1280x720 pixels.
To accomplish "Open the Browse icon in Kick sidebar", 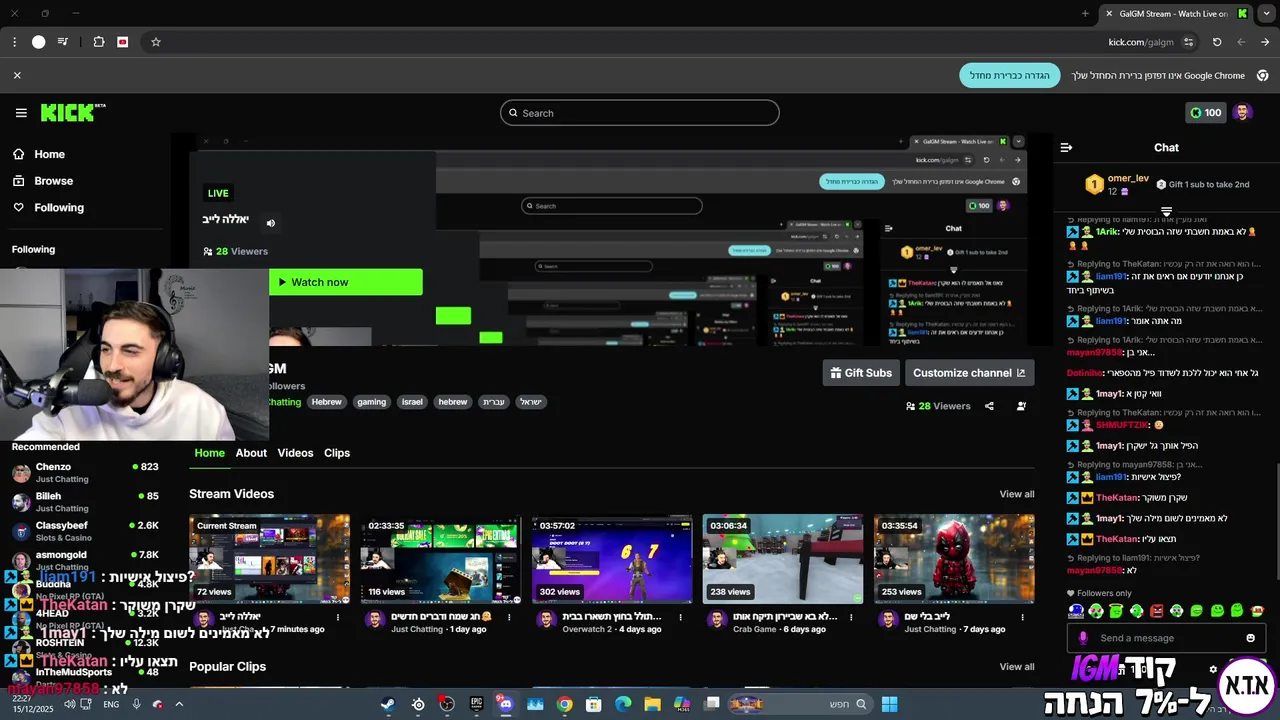I will pos(18,181).
